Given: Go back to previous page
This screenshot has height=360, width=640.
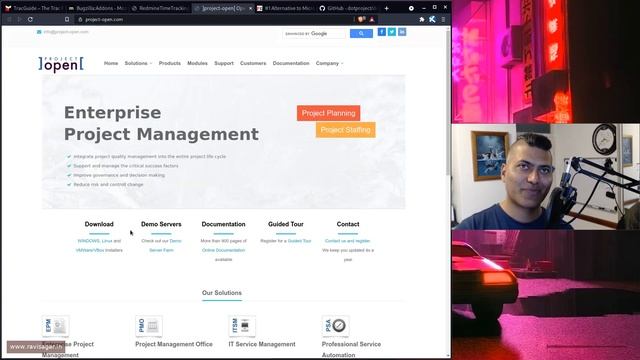Looking at the screenshot, I should click(x=9, y=19).
